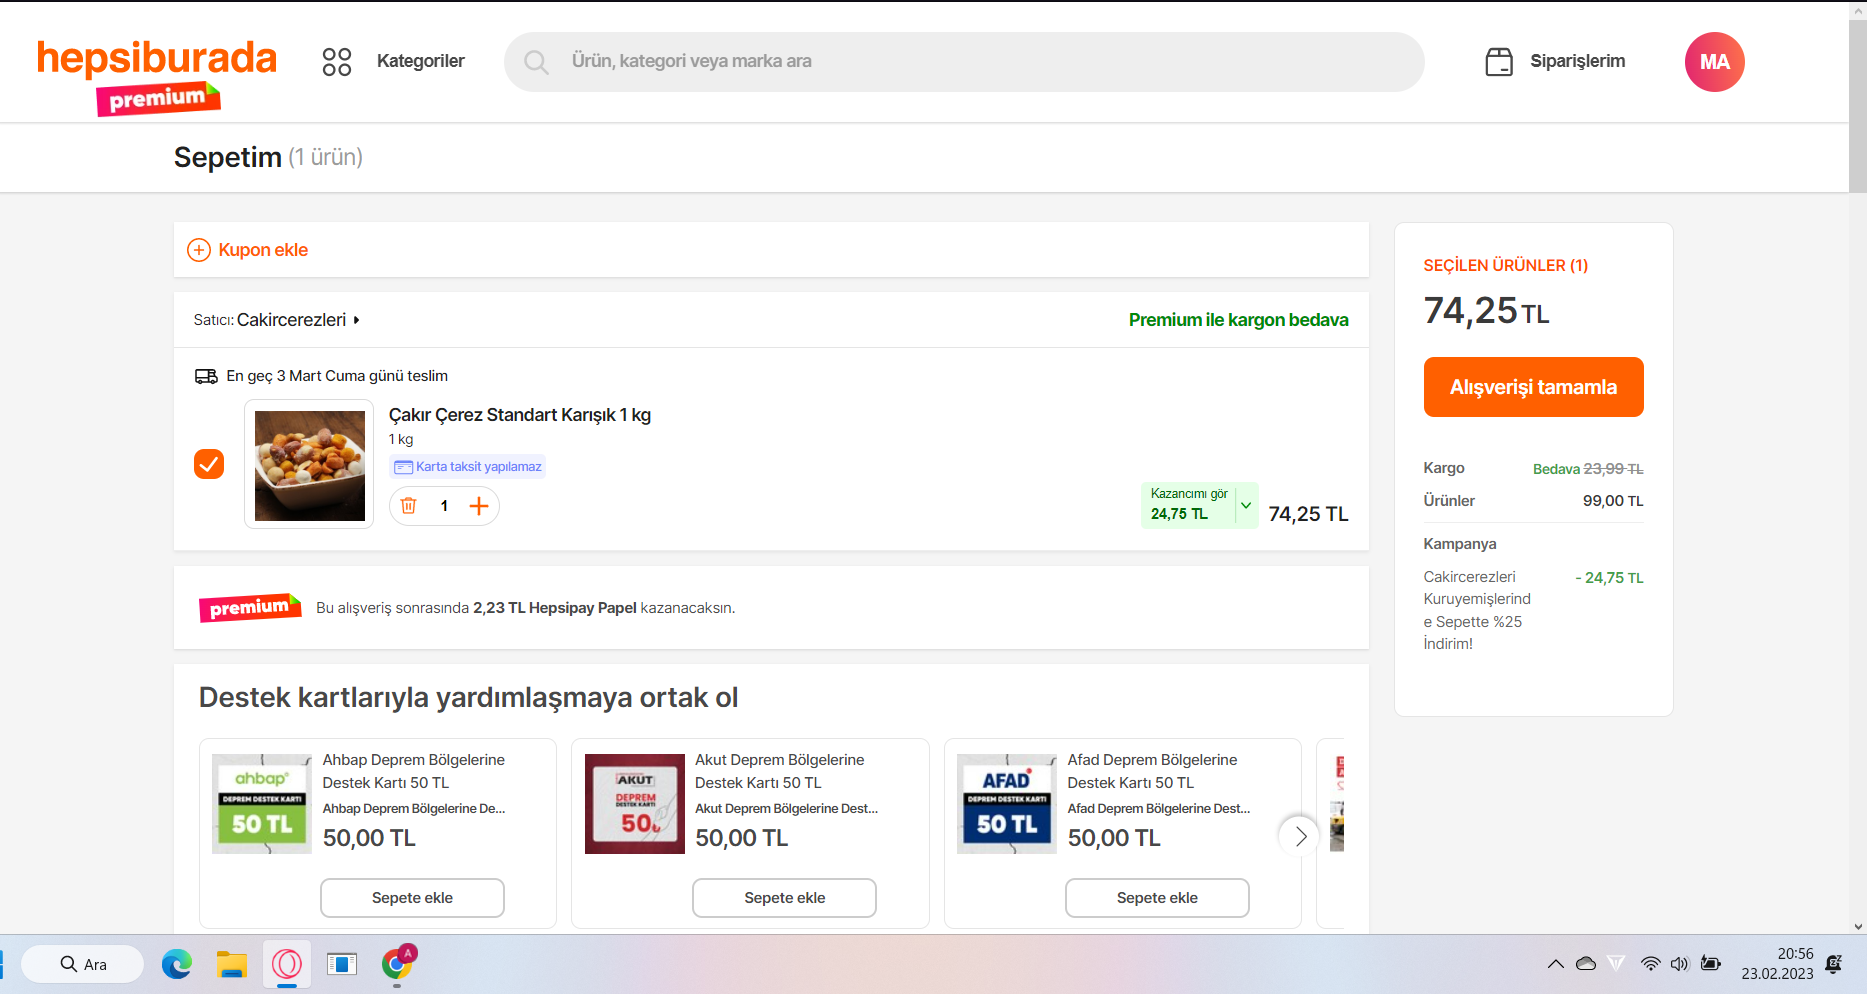Image resolution: width=1867 pixels, height=994 pixels.
Task: Increase Çakır Çerez quantity with plus icon
Action: point(479,506)
